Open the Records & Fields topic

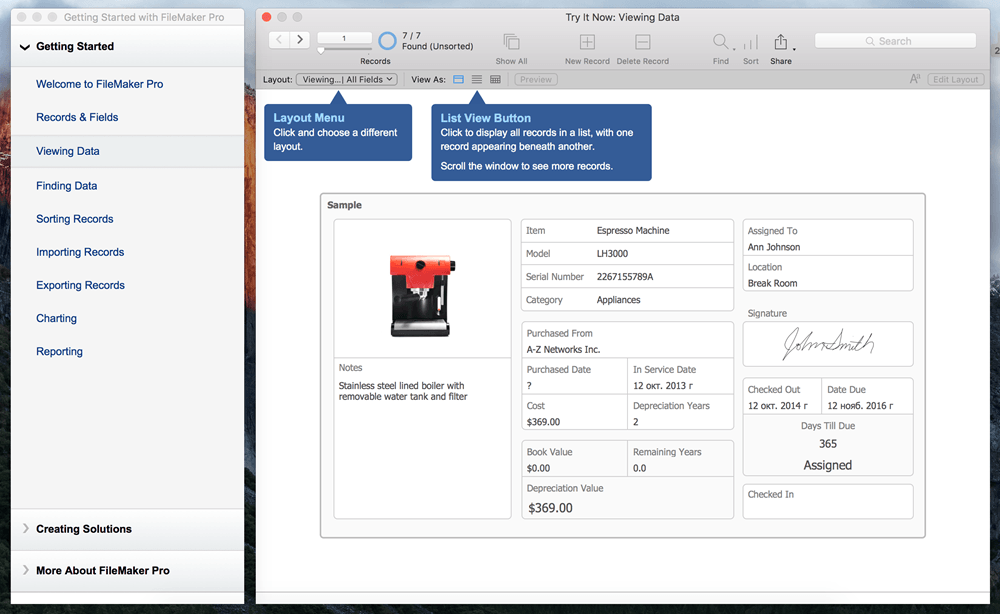click(77, 117)
